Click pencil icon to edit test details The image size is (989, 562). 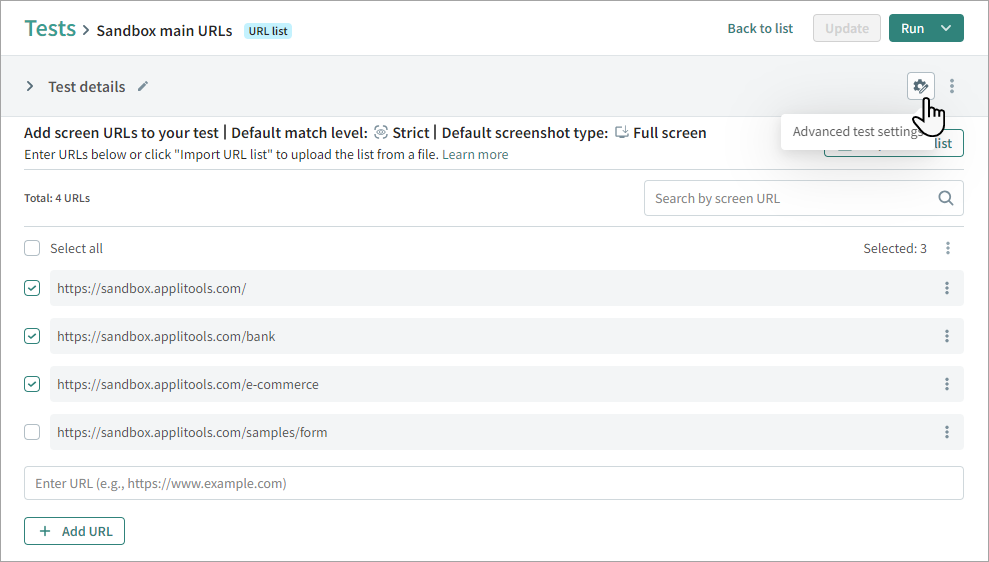[x=143, y=86]
